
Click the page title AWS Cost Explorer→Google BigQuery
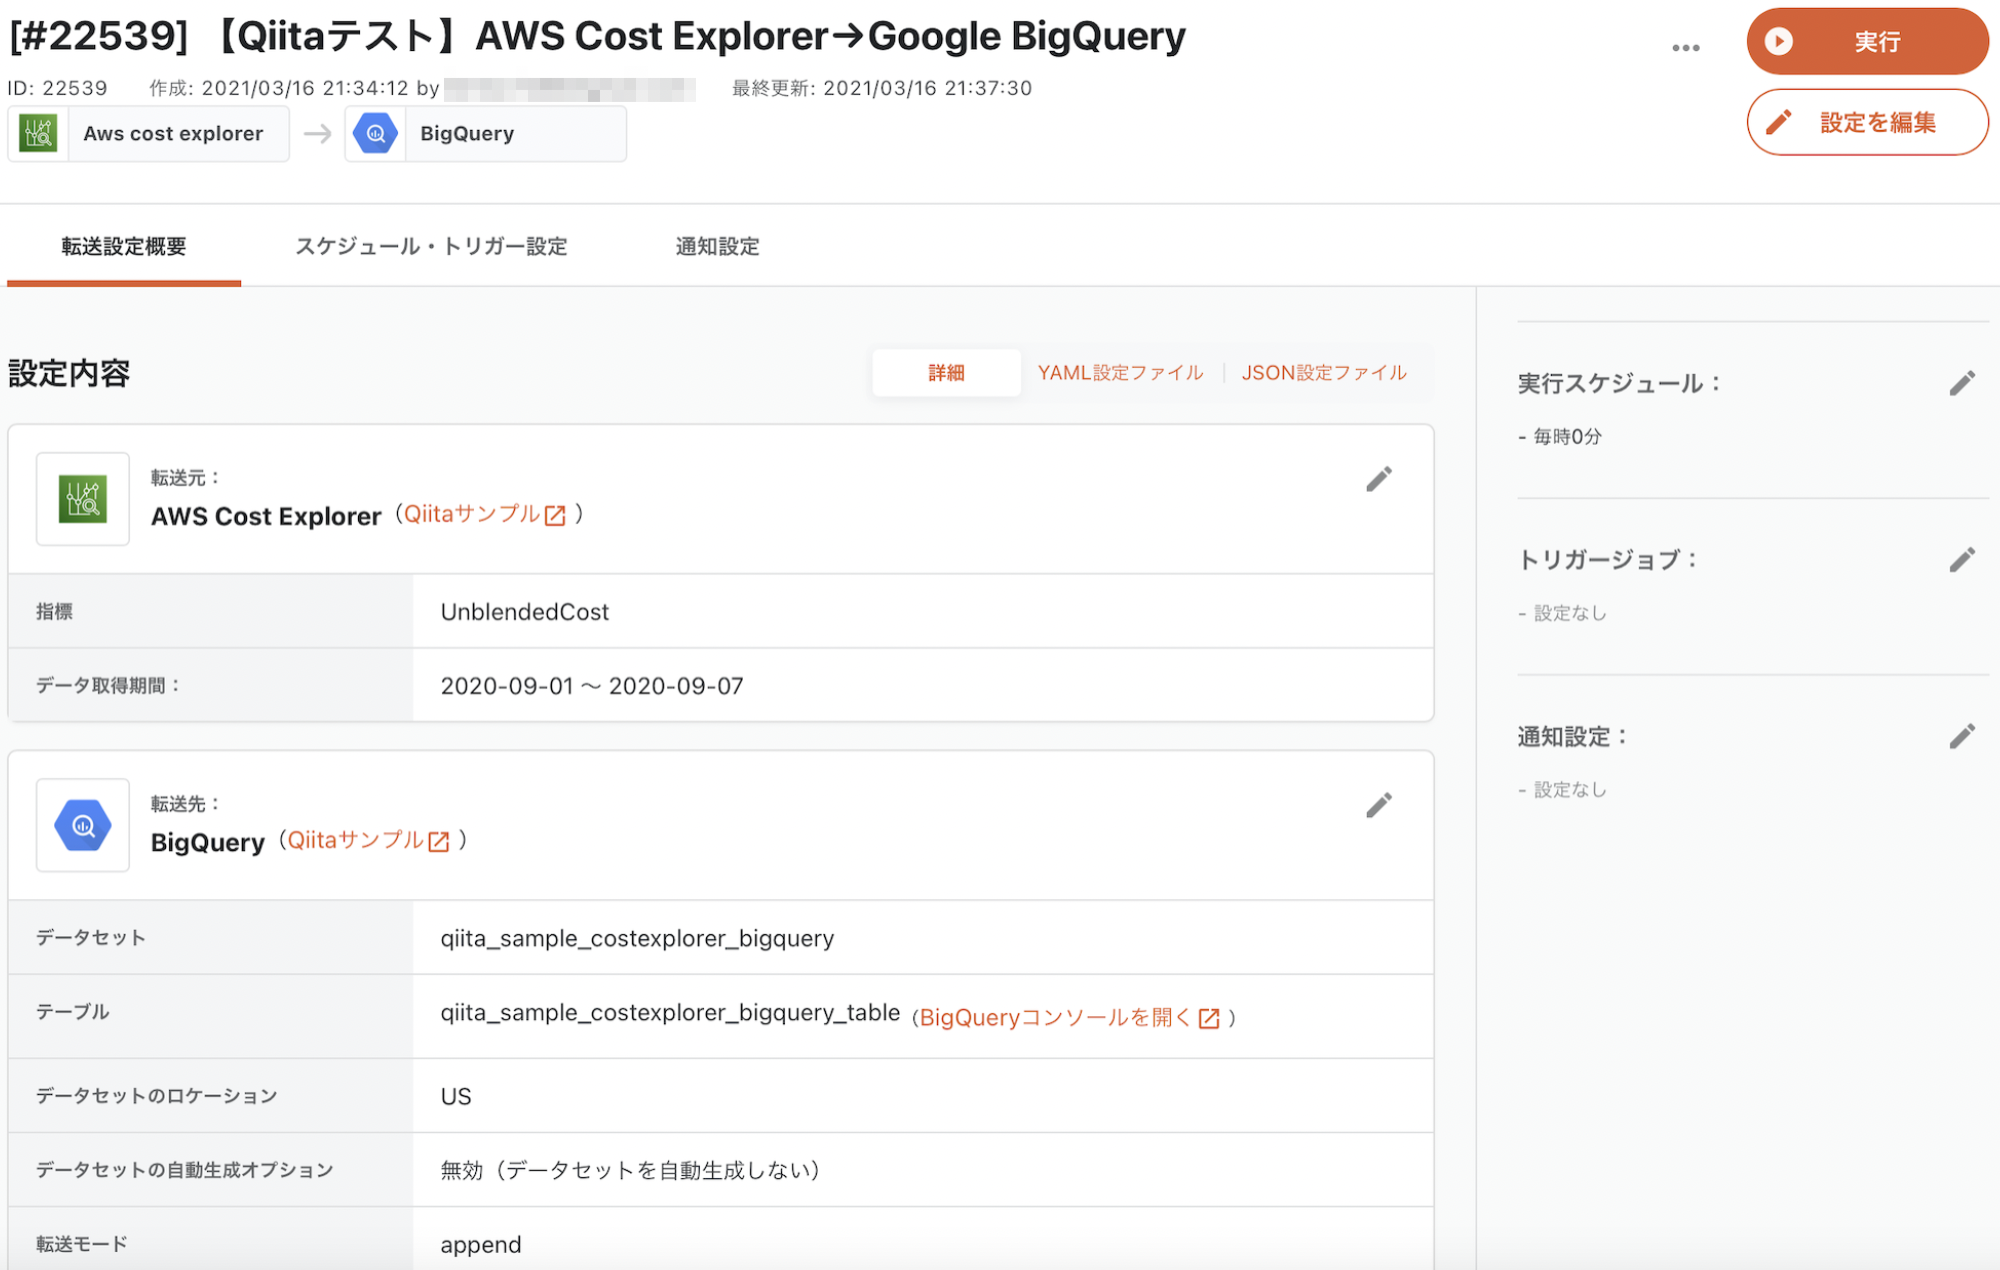coord(830,36)
